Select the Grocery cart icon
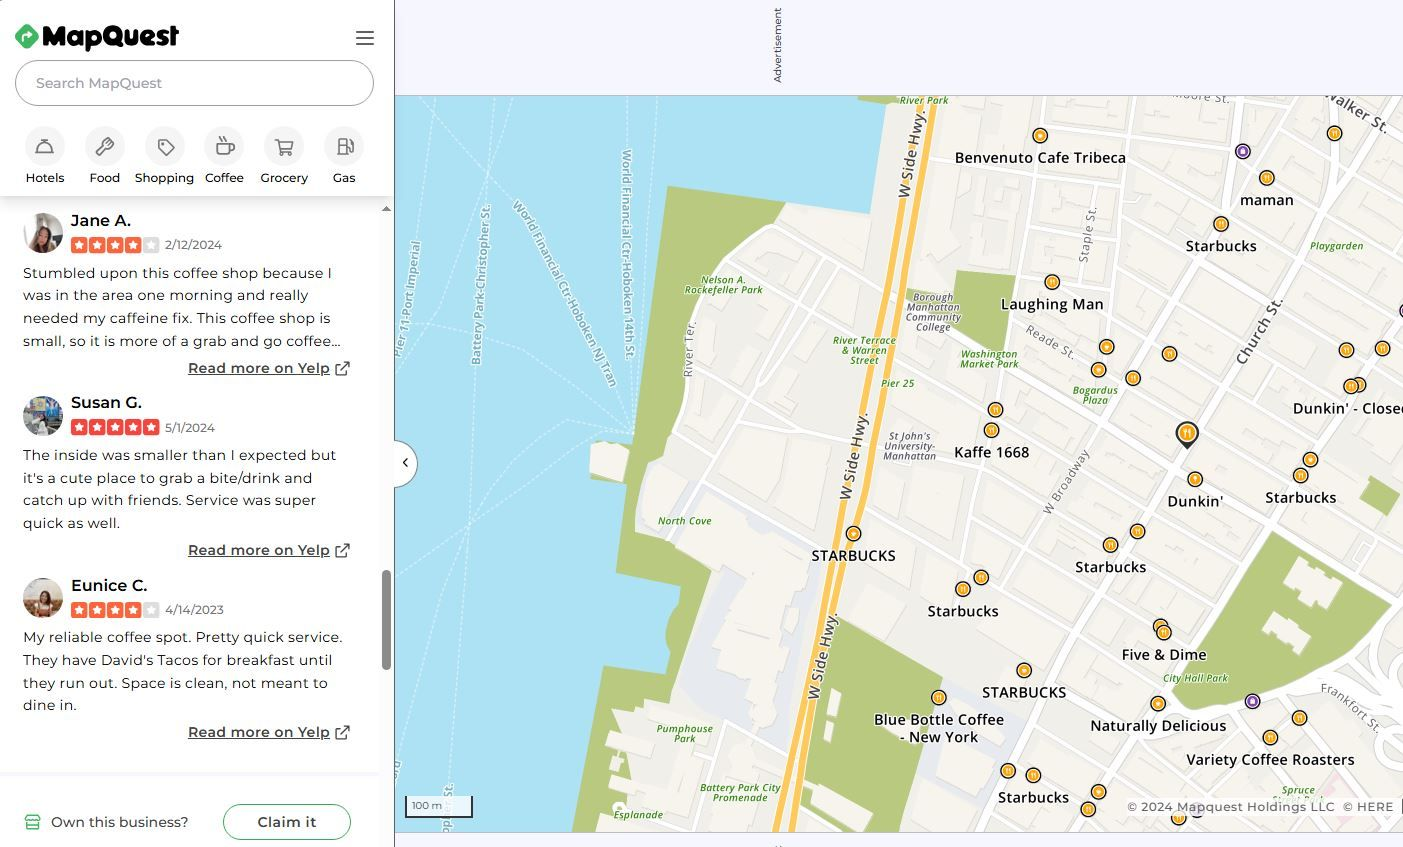This screenshot has width=1403, height=847. [284, 145]
